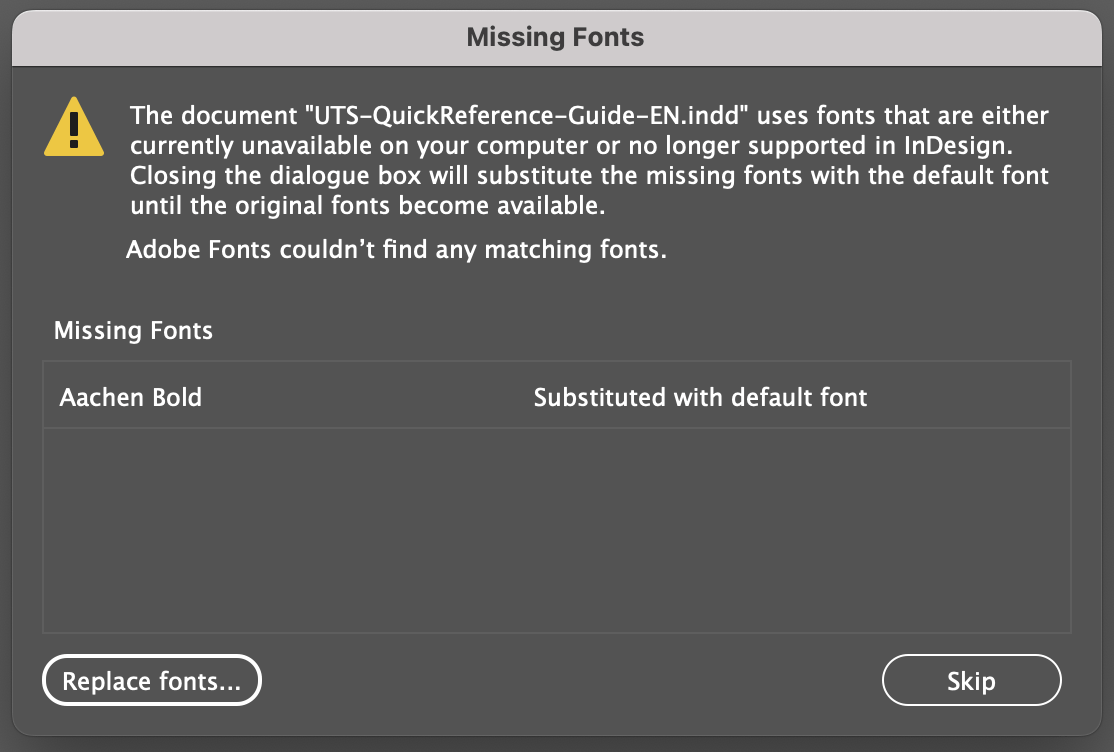Click the yellow warning triangle icon
This screenshot has width=1114, height=752.
pos(74,128)
